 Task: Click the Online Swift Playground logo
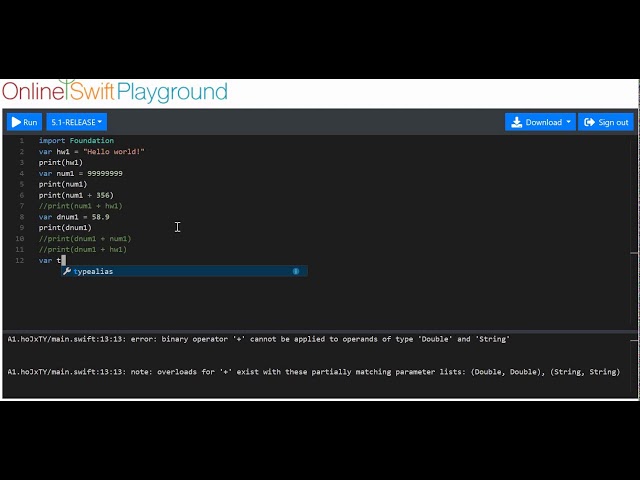(x=115, y=91)
